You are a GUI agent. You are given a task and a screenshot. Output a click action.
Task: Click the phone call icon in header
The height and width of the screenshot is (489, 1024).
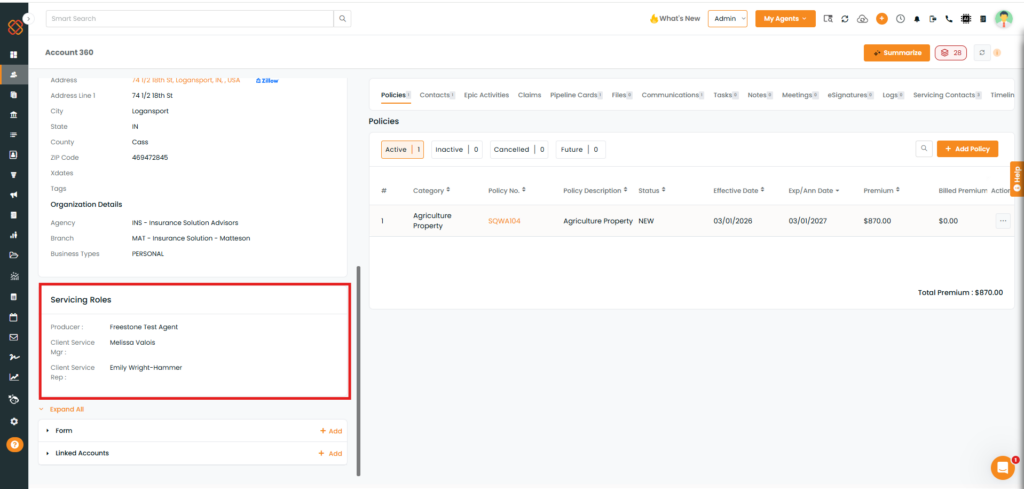949,19
